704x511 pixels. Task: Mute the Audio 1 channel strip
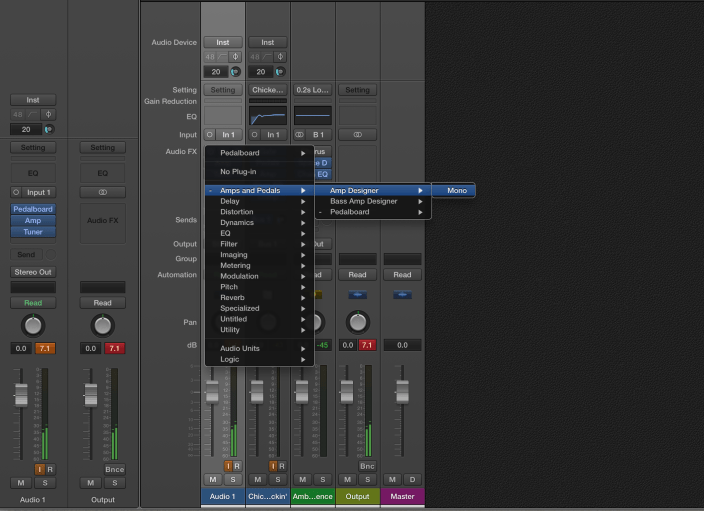tap(212, 479)
